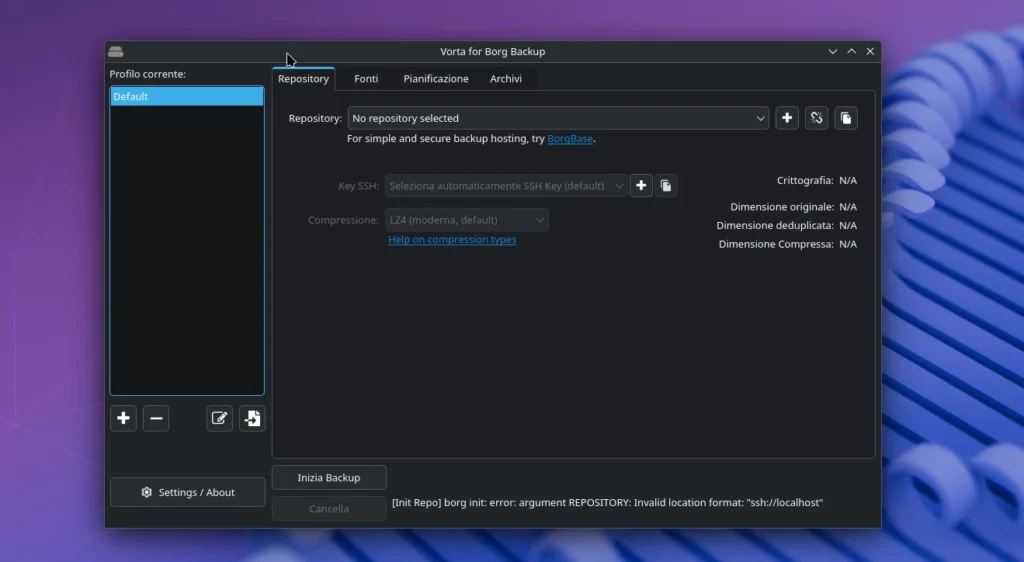Create a new SSH key
The height and width of the screenshot is (562, 1024).
pyautogui.click(x=641, y=185)
